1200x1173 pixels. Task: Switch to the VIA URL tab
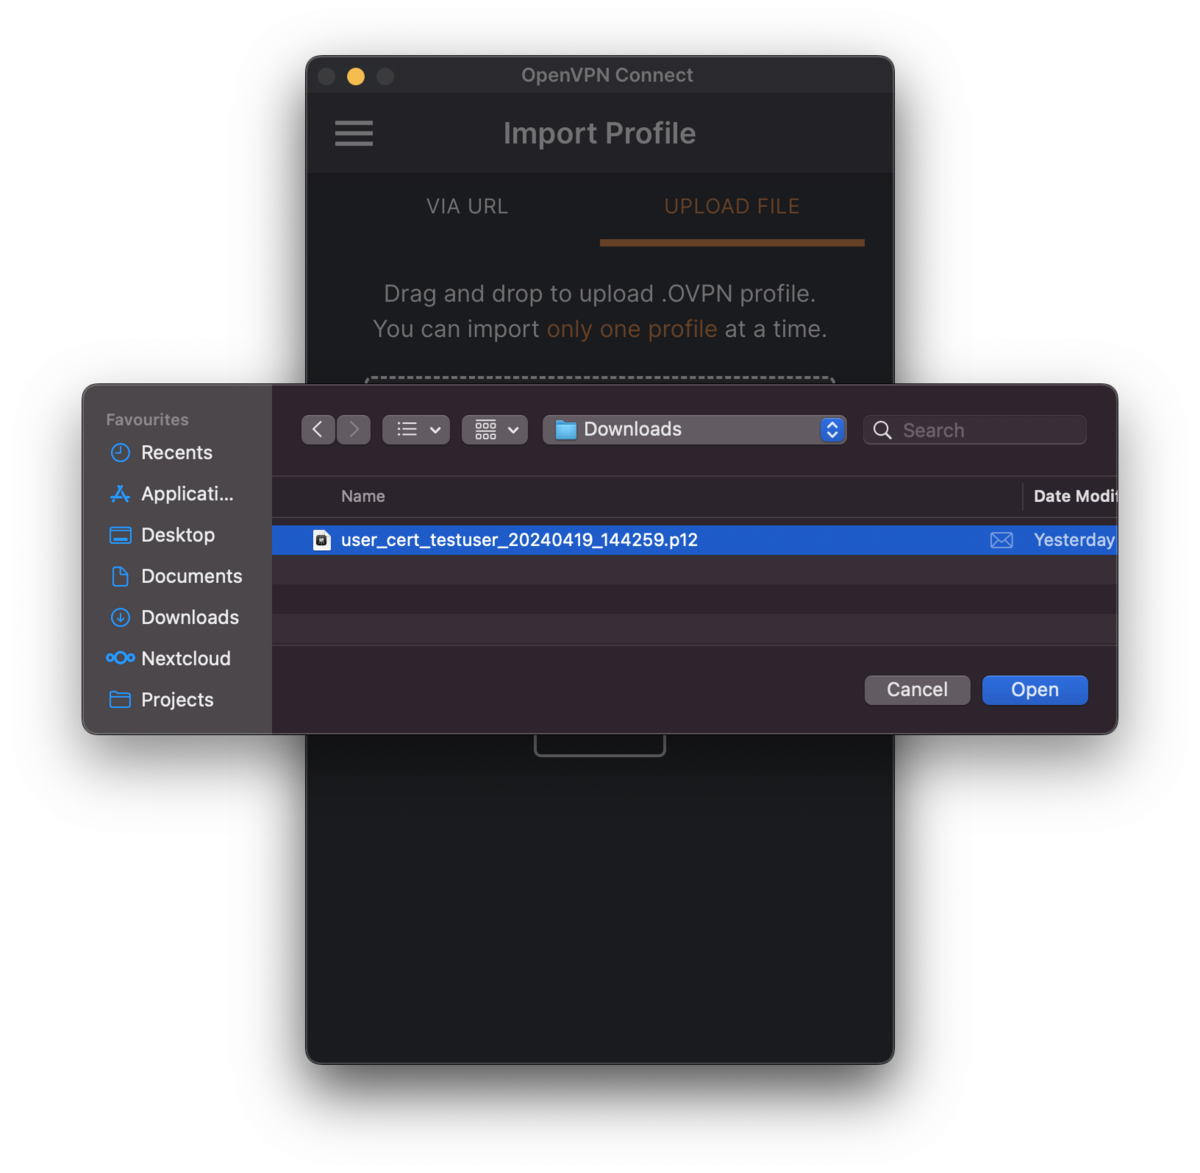pos(467,207)
